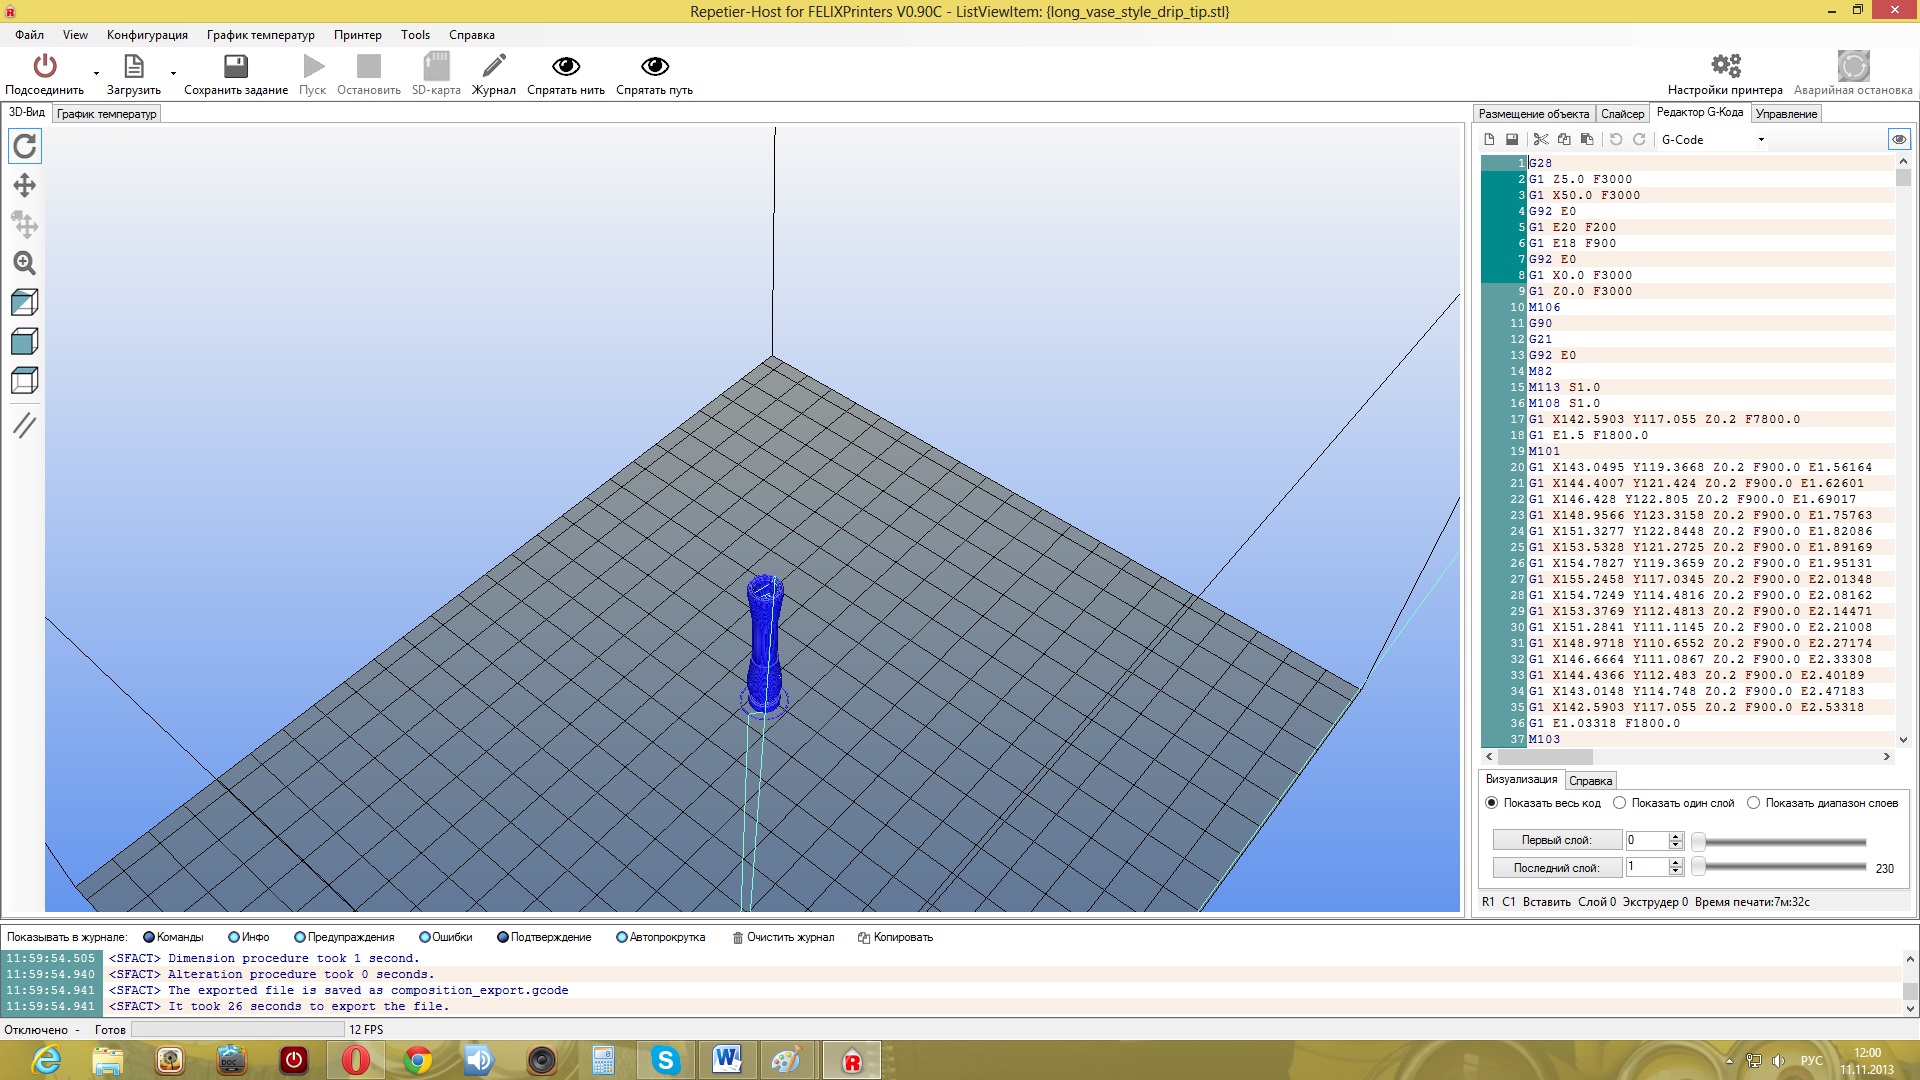This screenshot has width=1920, height=1080.
Task: Click the undo arrow icon
Action: coord(1616,140)
